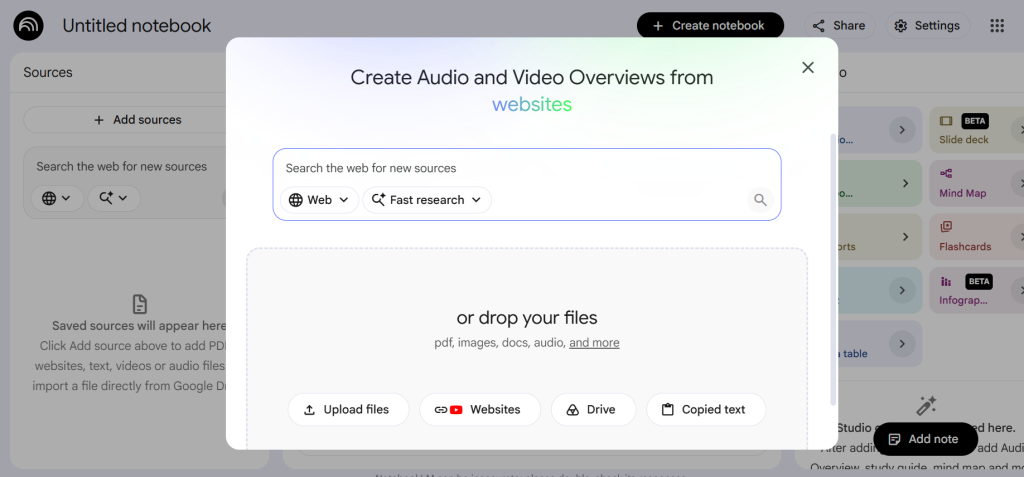Image resolution: width=1024 pixels, height=477 pixels.
Task: Select the Slide deck studio card
Action: point(976,130)
